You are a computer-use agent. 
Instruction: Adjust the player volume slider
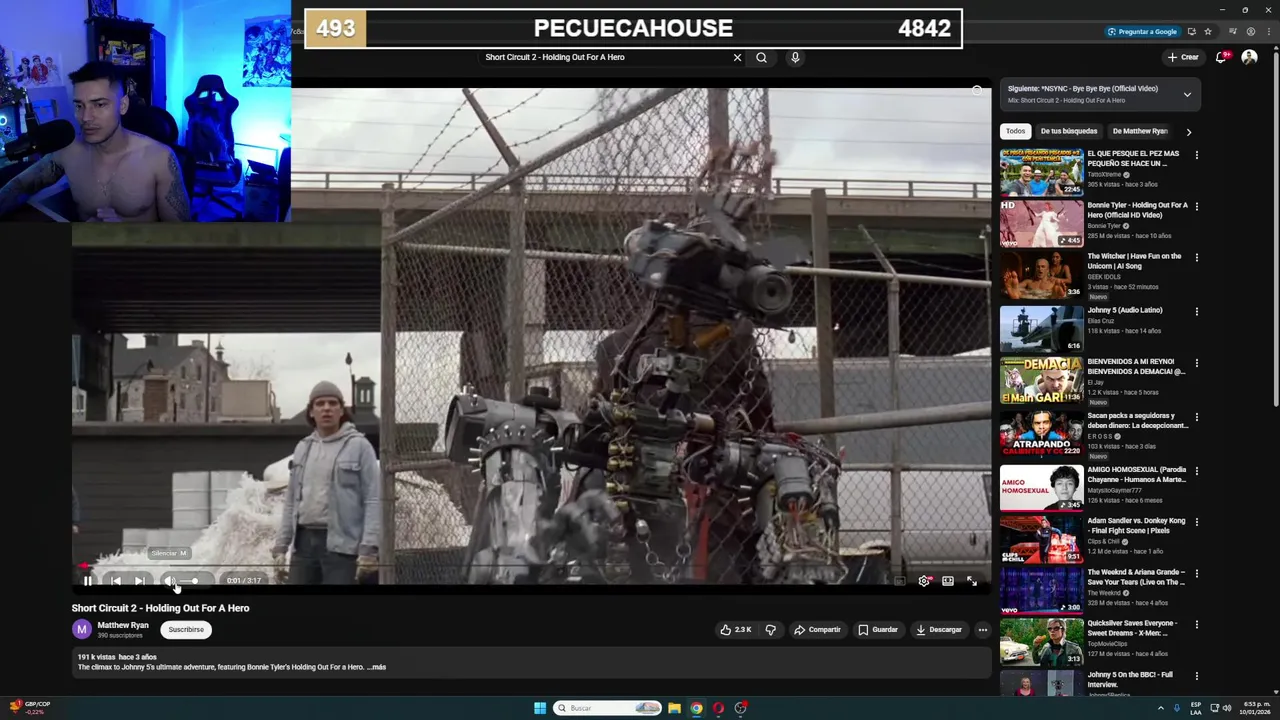190,581
